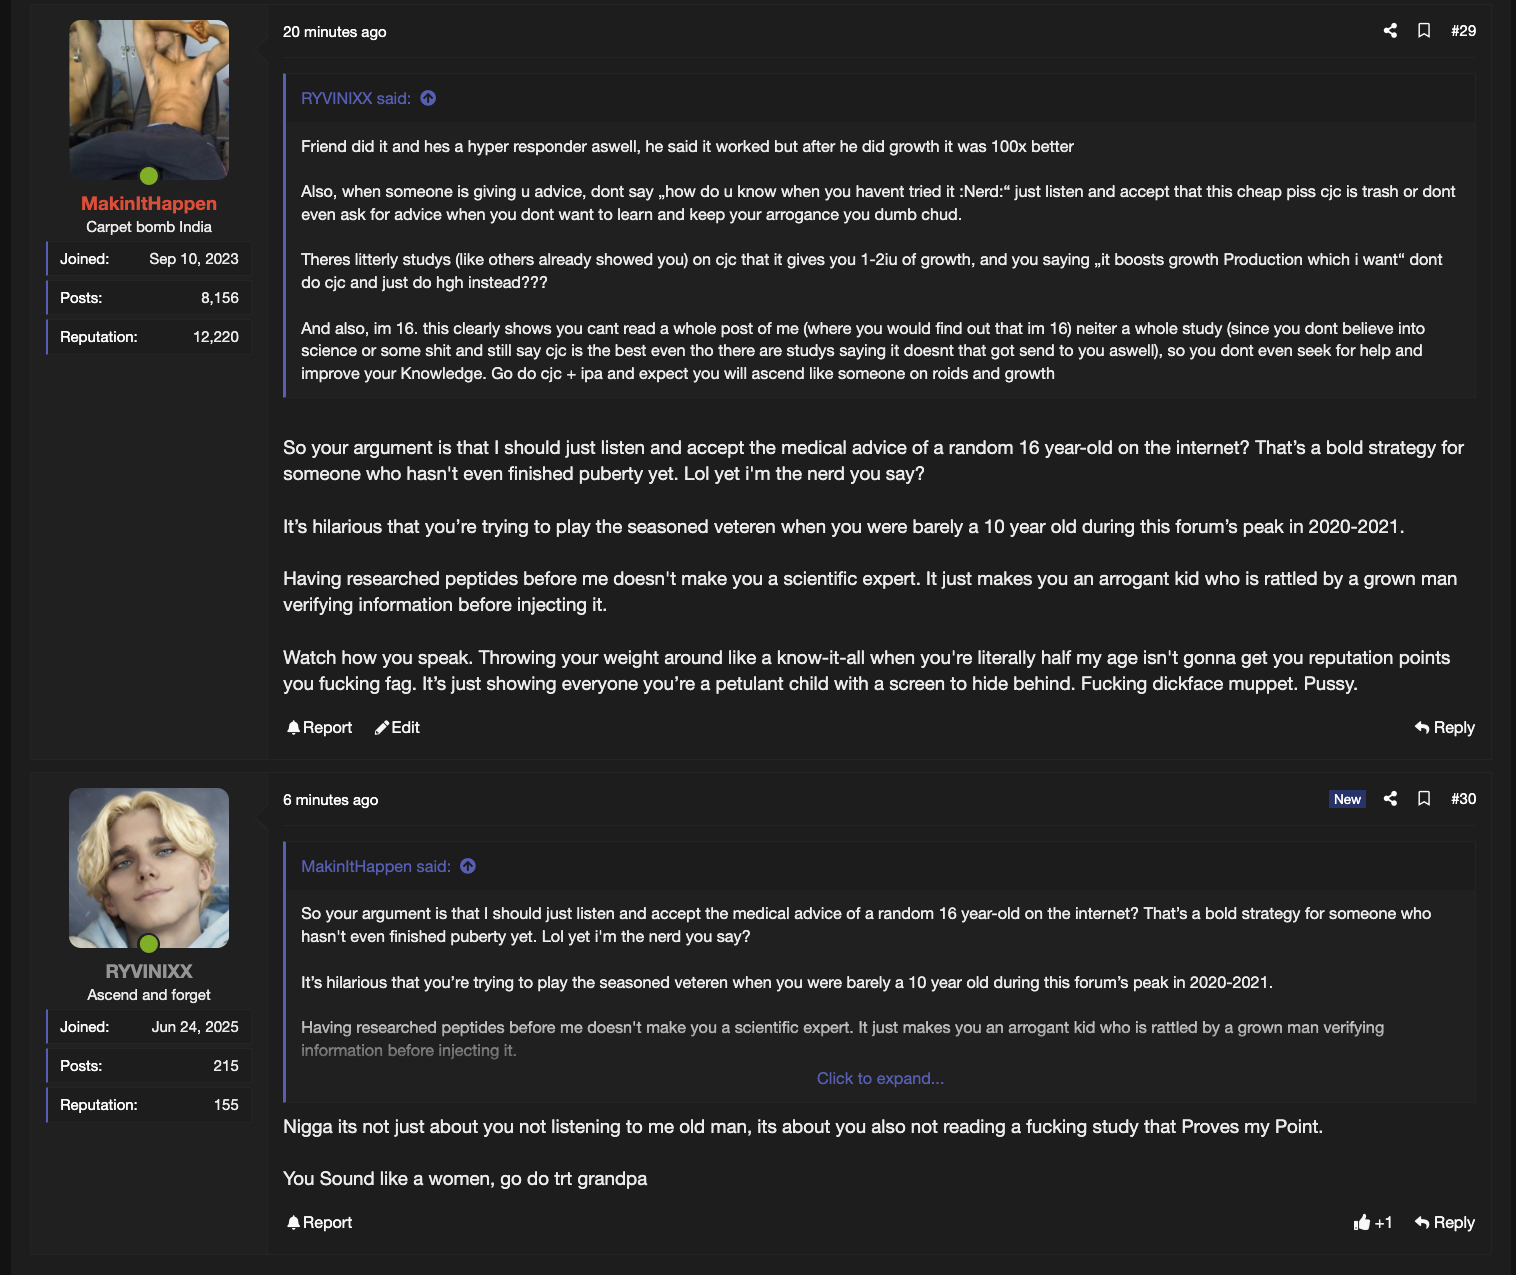Open the #29 post permalink
The height and width of the screenshot is (1275, 1516).
pyautogui.click(x=1463, y=31)
